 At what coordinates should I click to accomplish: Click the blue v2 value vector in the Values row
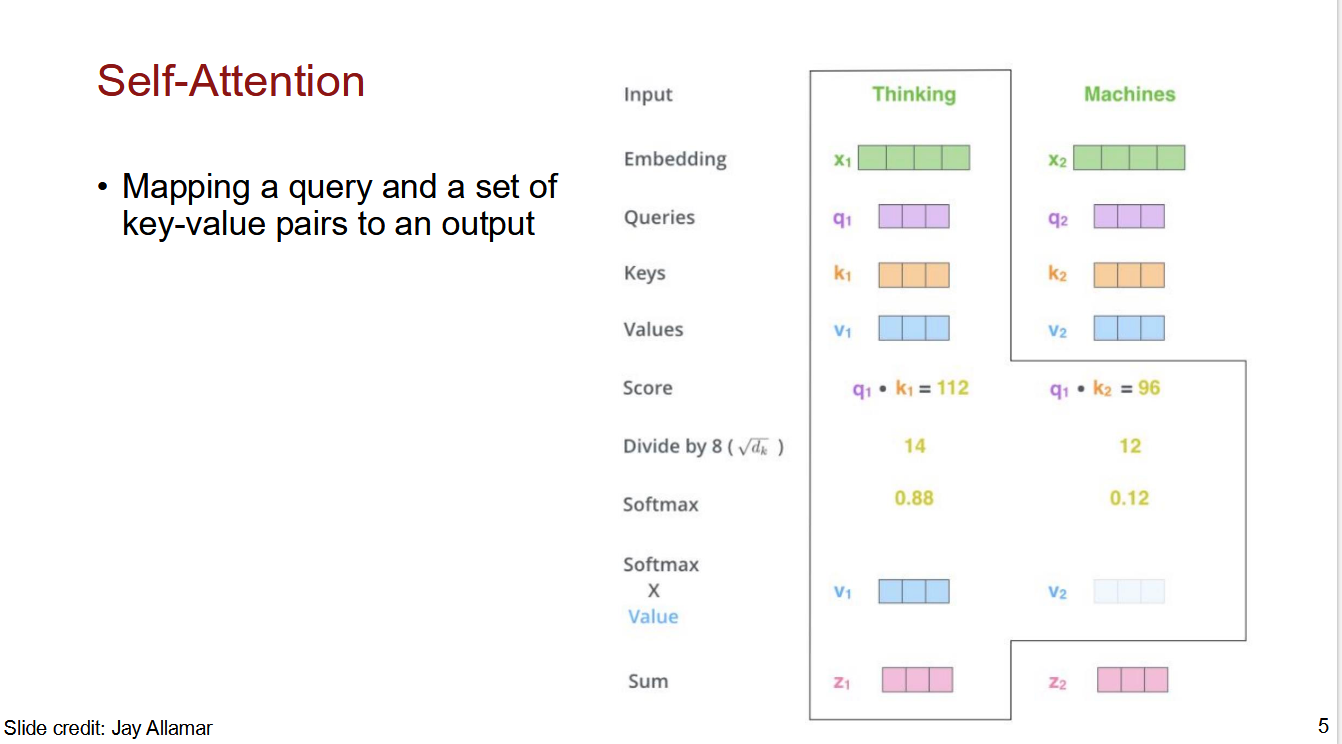1129,328
